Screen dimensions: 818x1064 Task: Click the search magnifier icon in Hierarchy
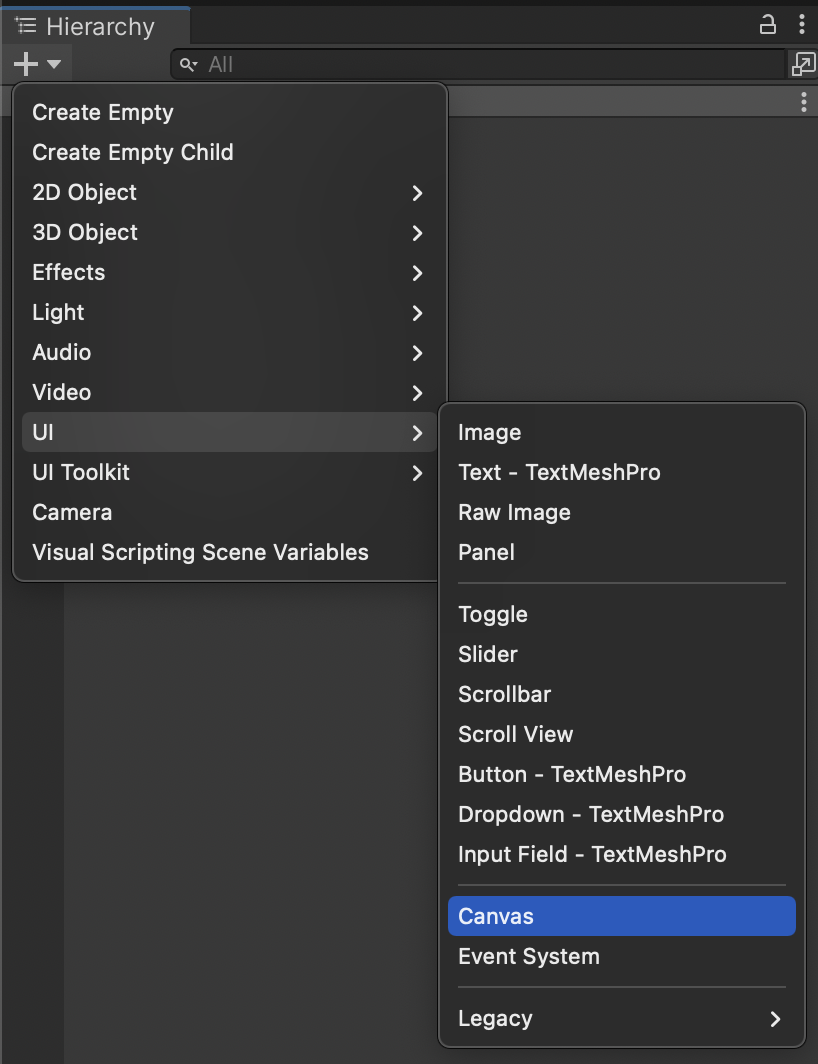click(188, 65)
